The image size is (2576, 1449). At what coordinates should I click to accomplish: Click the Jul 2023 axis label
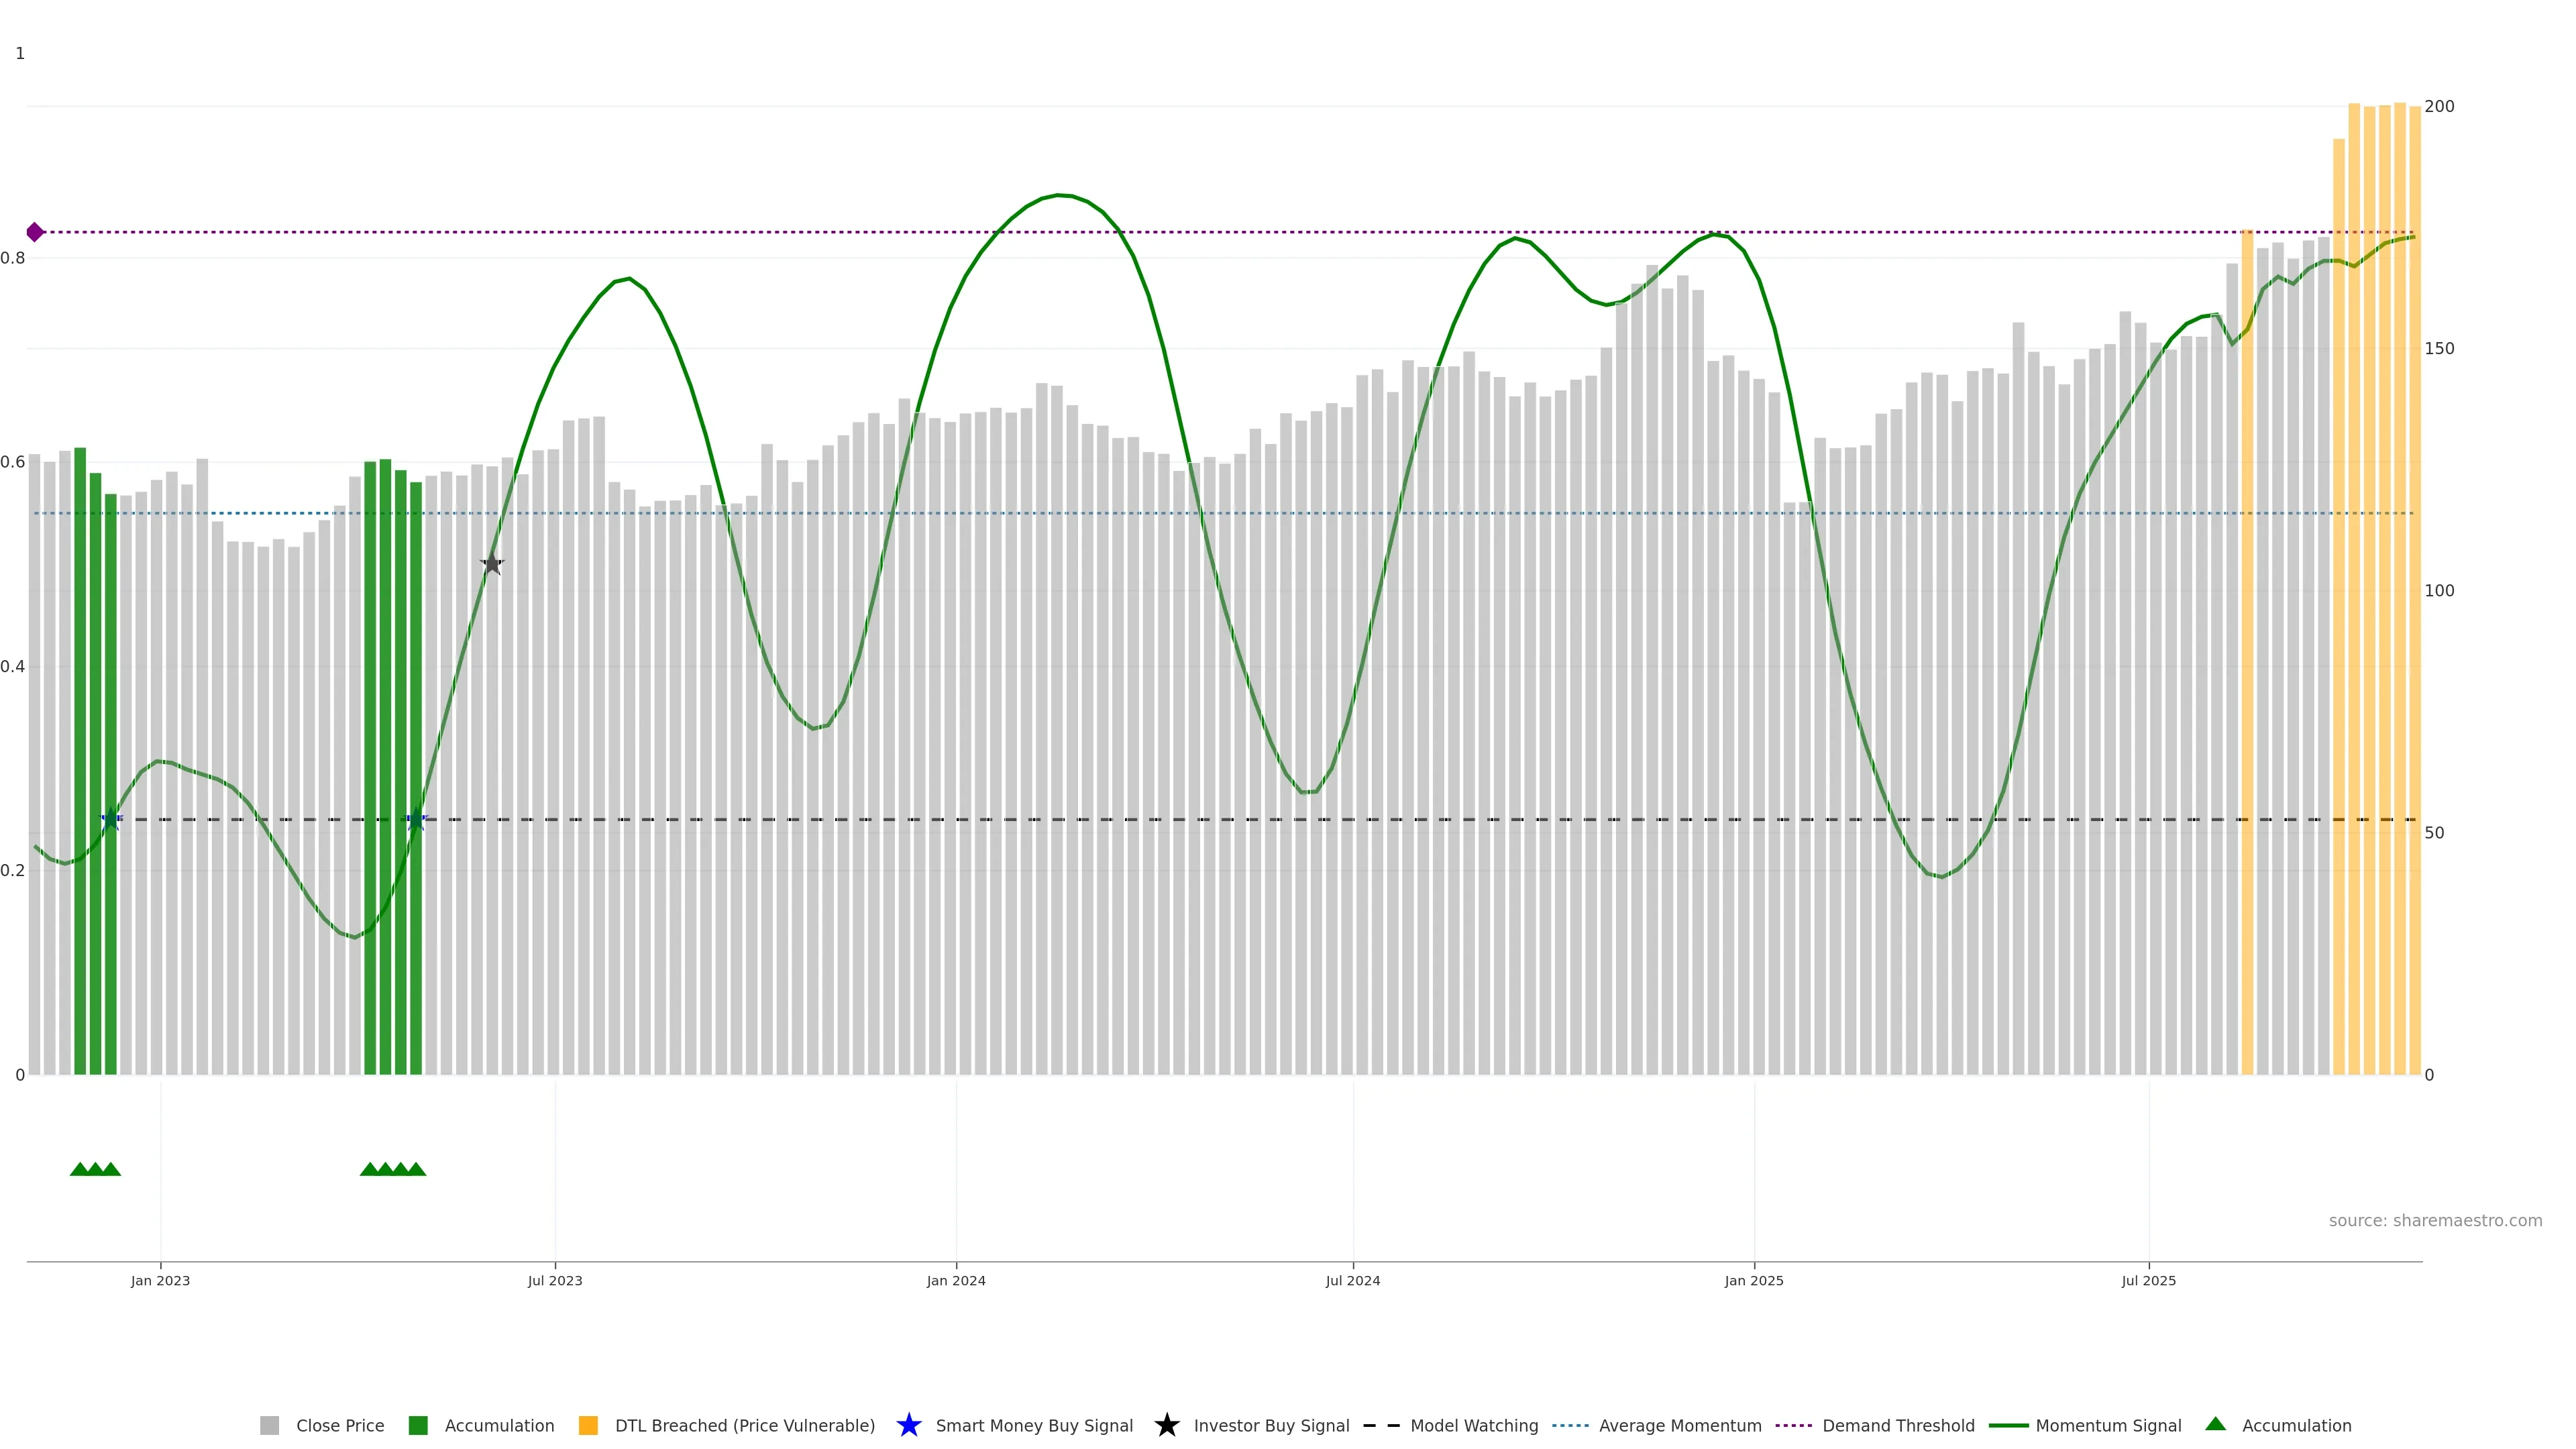pyautogui.click(x=555, y=1280)
